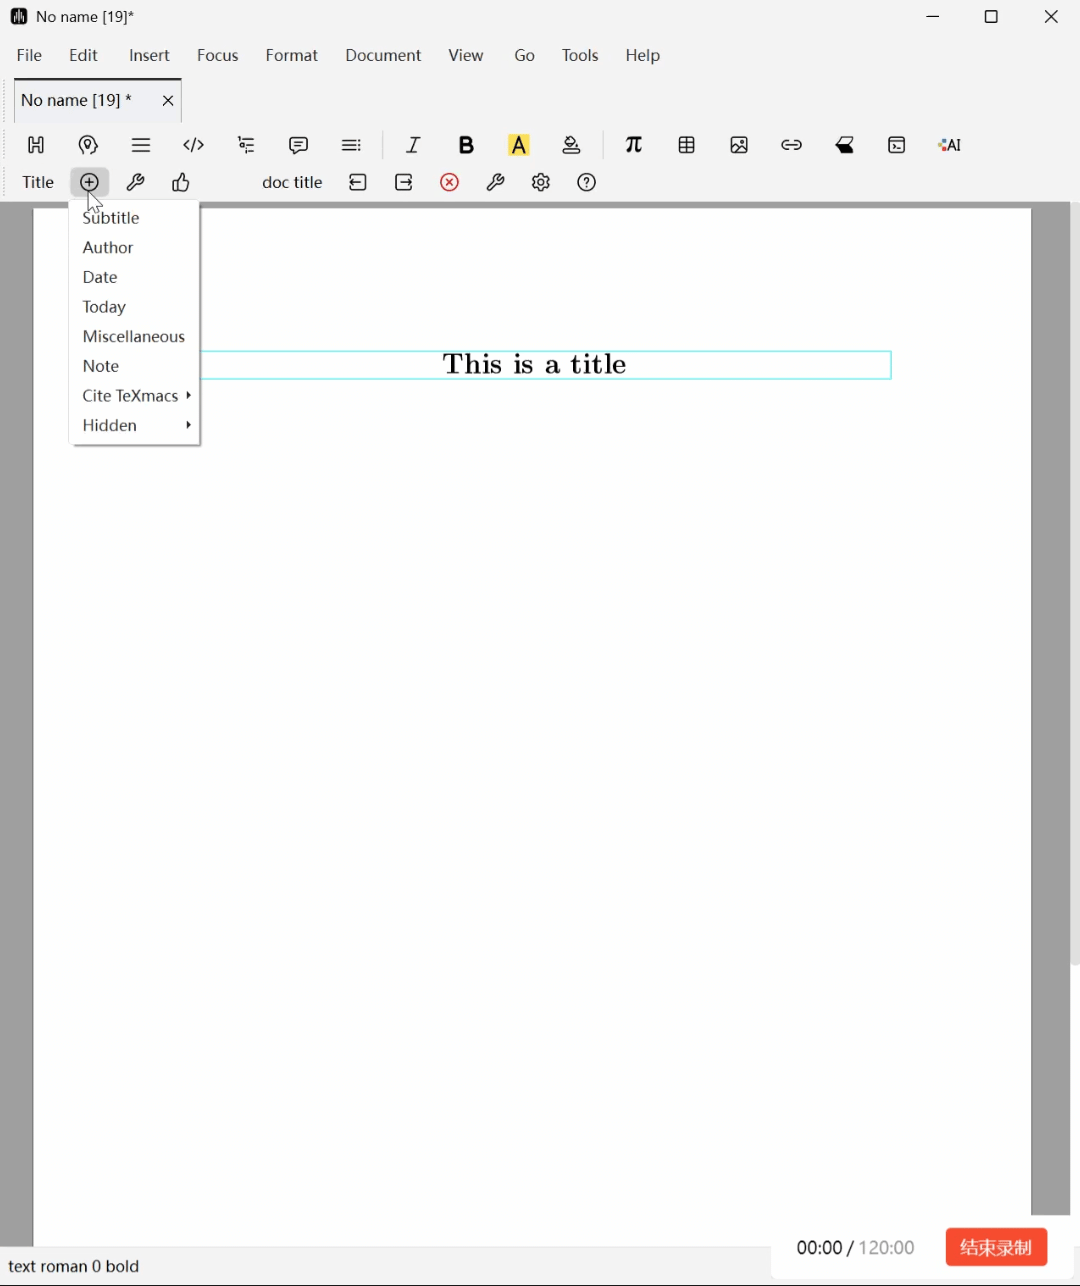1080x1286 pixels.
Task: Open the Document menu
Action: click(383, 55)
